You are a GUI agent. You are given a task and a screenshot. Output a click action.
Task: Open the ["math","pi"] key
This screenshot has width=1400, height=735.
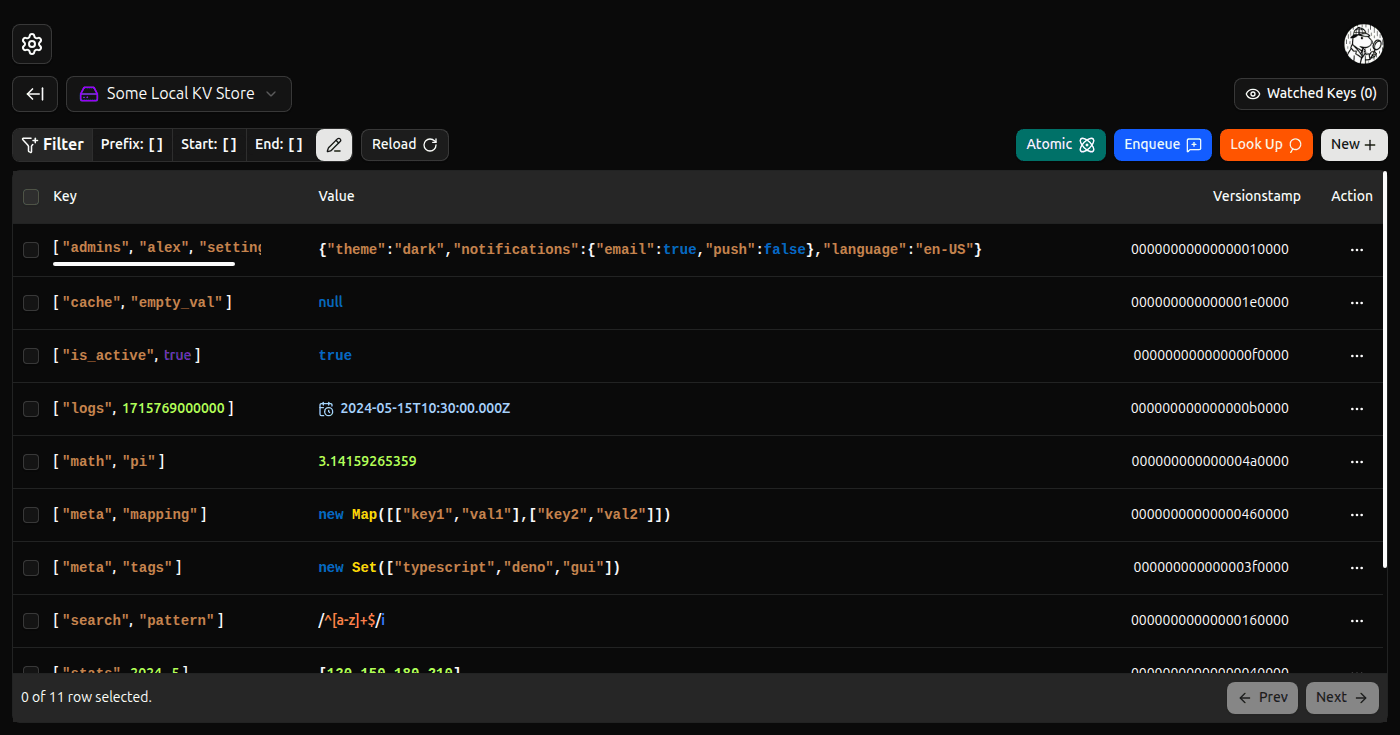(109, 461)
